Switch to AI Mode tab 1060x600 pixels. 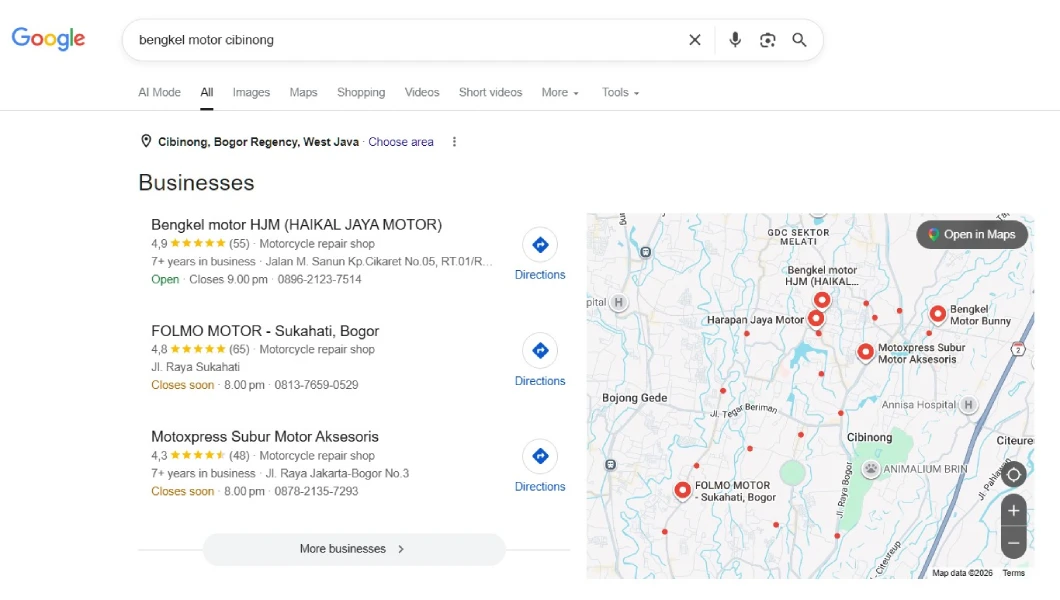click(x=160, y=93)
